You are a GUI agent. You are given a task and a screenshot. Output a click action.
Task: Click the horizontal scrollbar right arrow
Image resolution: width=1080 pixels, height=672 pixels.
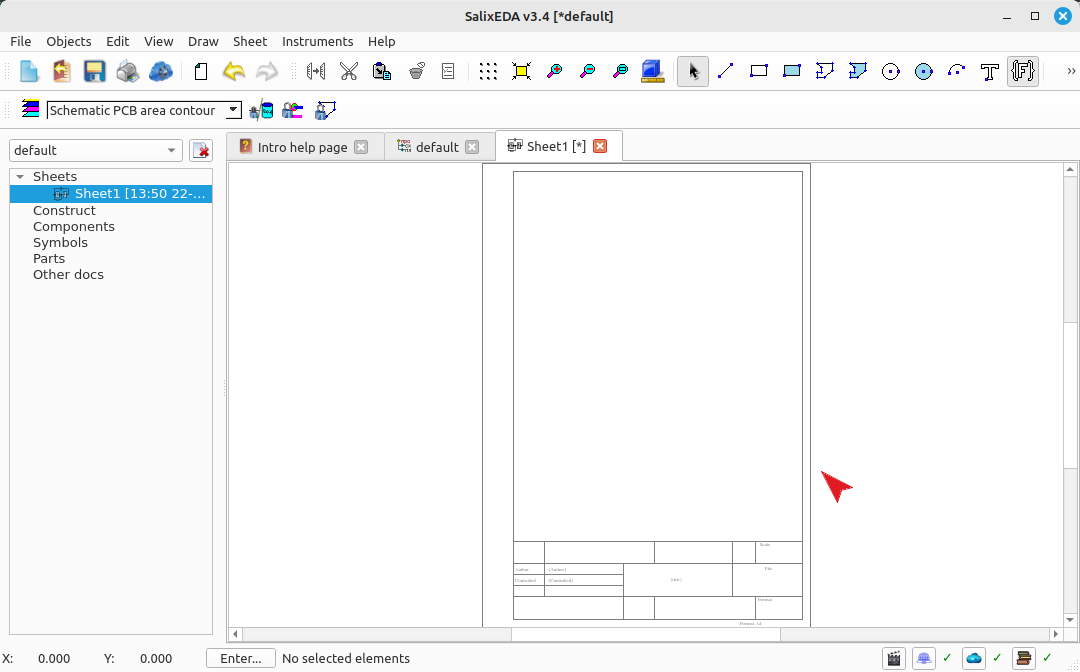point(1056,634)
